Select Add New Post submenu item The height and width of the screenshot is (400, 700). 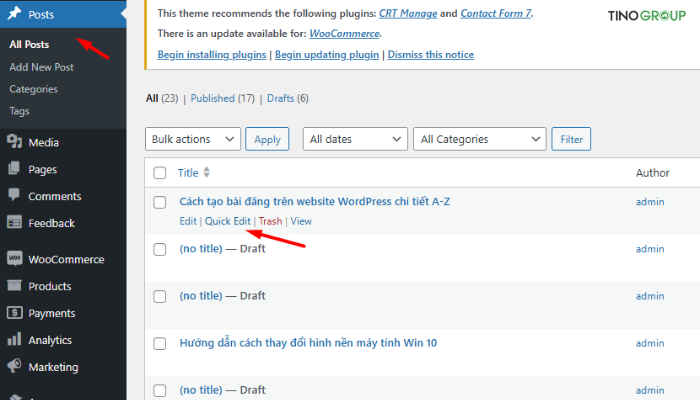click(x=42, y=67)
